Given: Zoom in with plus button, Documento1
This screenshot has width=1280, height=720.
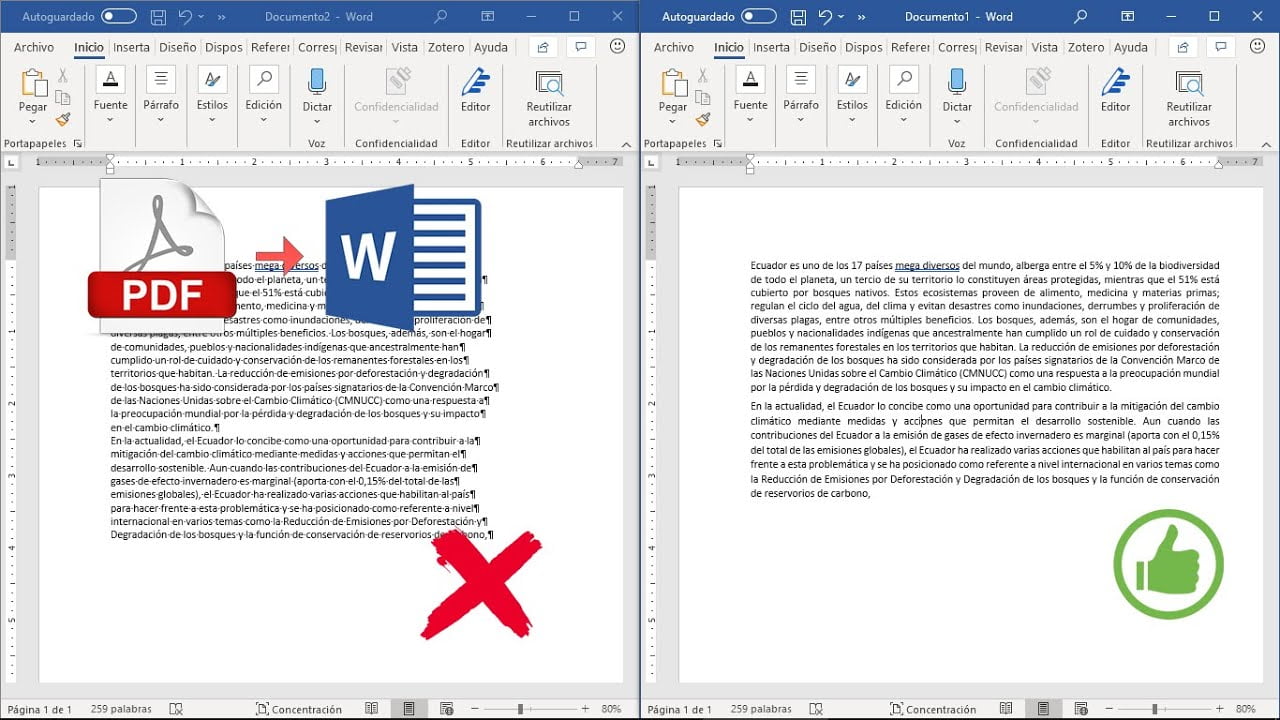Looking at the screenshot, I should coord(1222,709).
